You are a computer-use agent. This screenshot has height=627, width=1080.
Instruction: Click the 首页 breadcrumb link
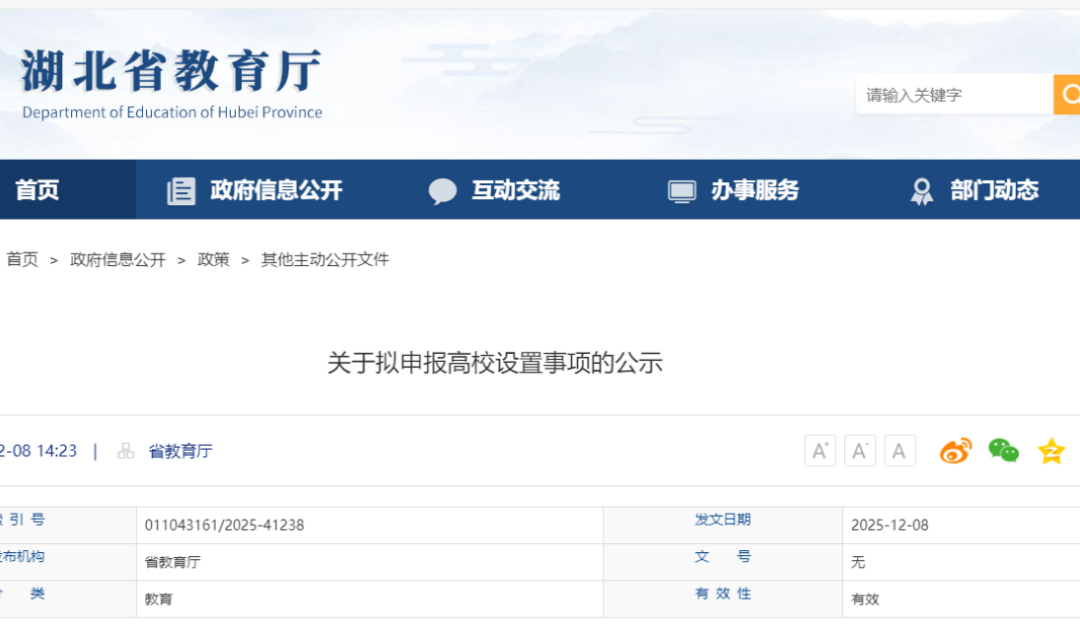click(x=22, y=260)
